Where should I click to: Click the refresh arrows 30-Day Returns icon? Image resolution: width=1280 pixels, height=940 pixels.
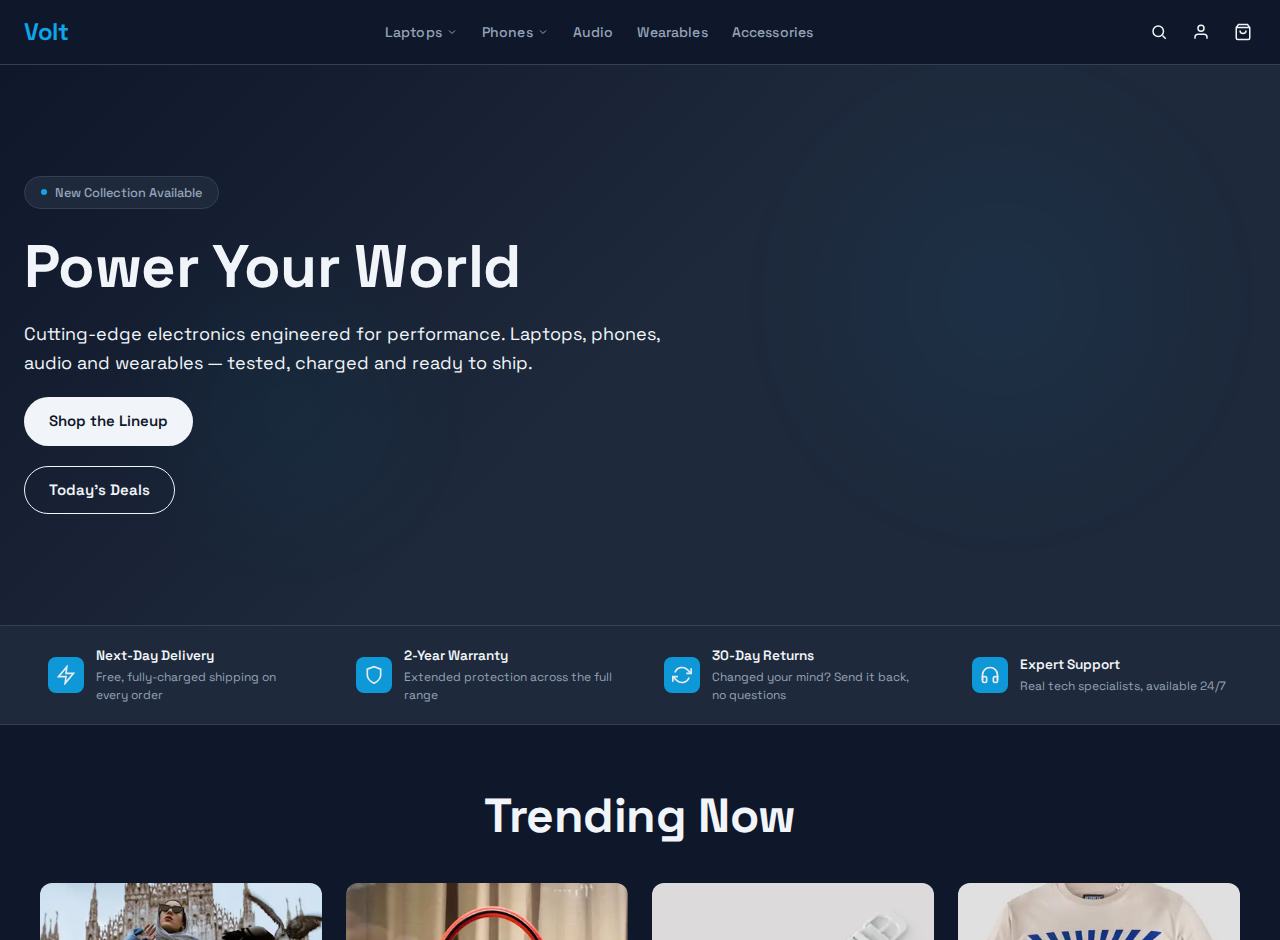click(682, 675)
